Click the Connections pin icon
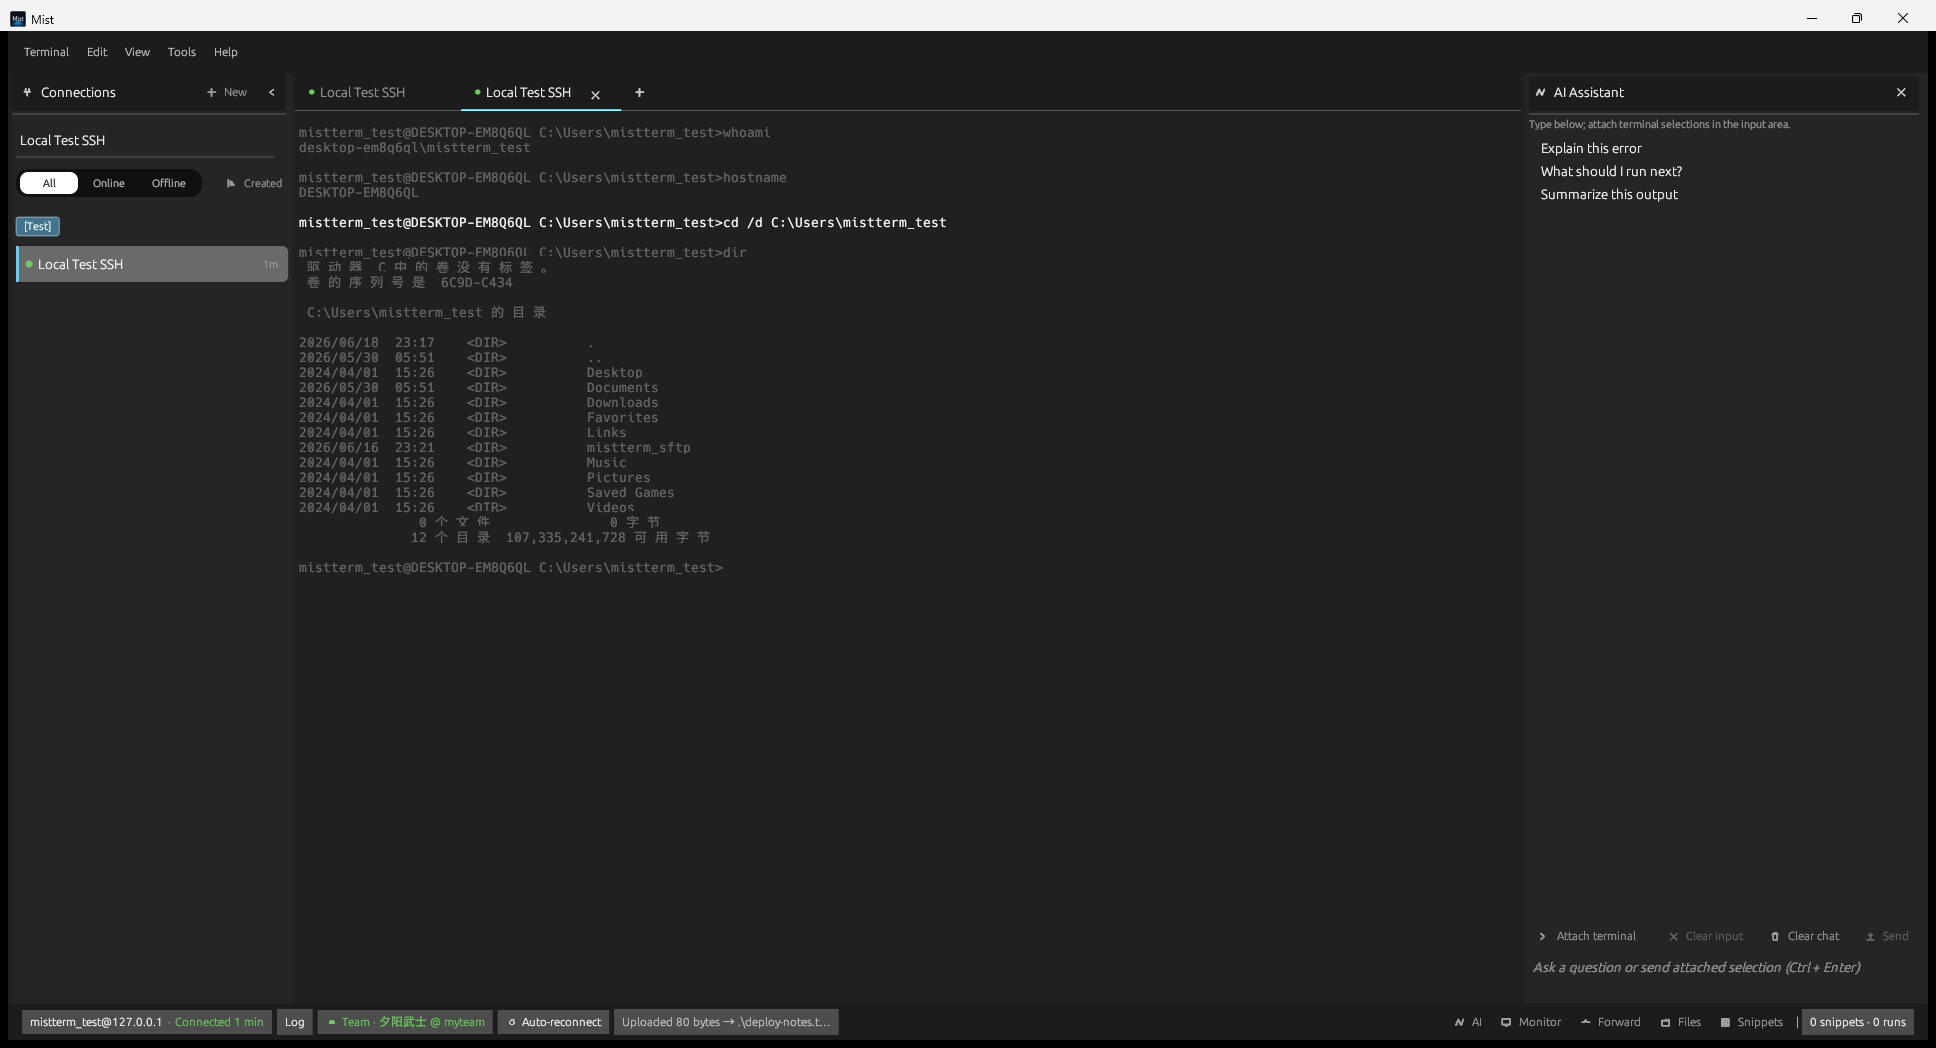The image size is (1936, 1048). click(x=27, y=92)
